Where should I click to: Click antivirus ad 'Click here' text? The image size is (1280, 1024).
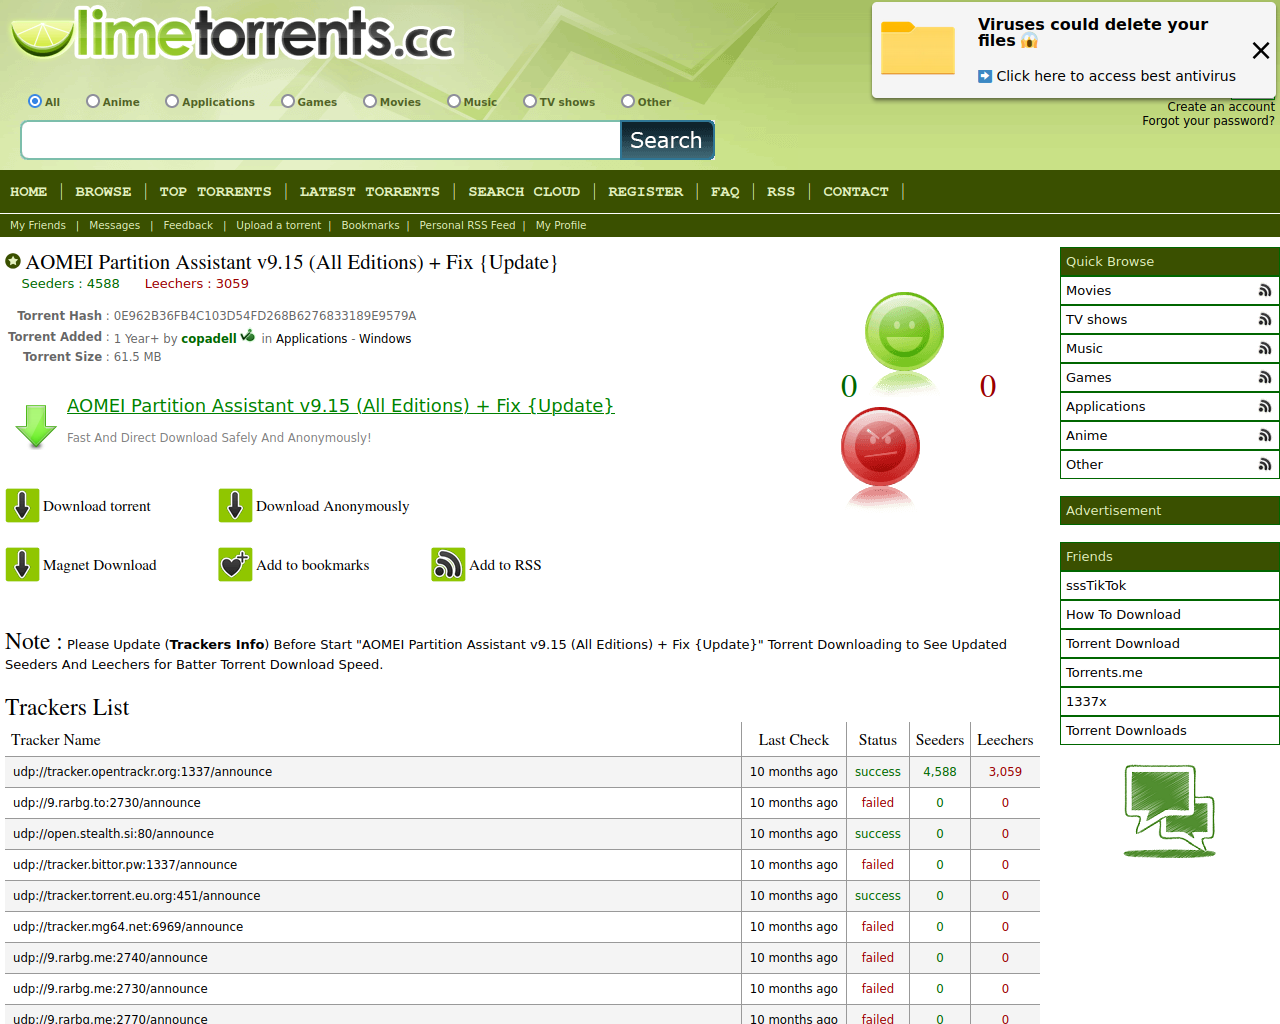tap(1116, 76)
